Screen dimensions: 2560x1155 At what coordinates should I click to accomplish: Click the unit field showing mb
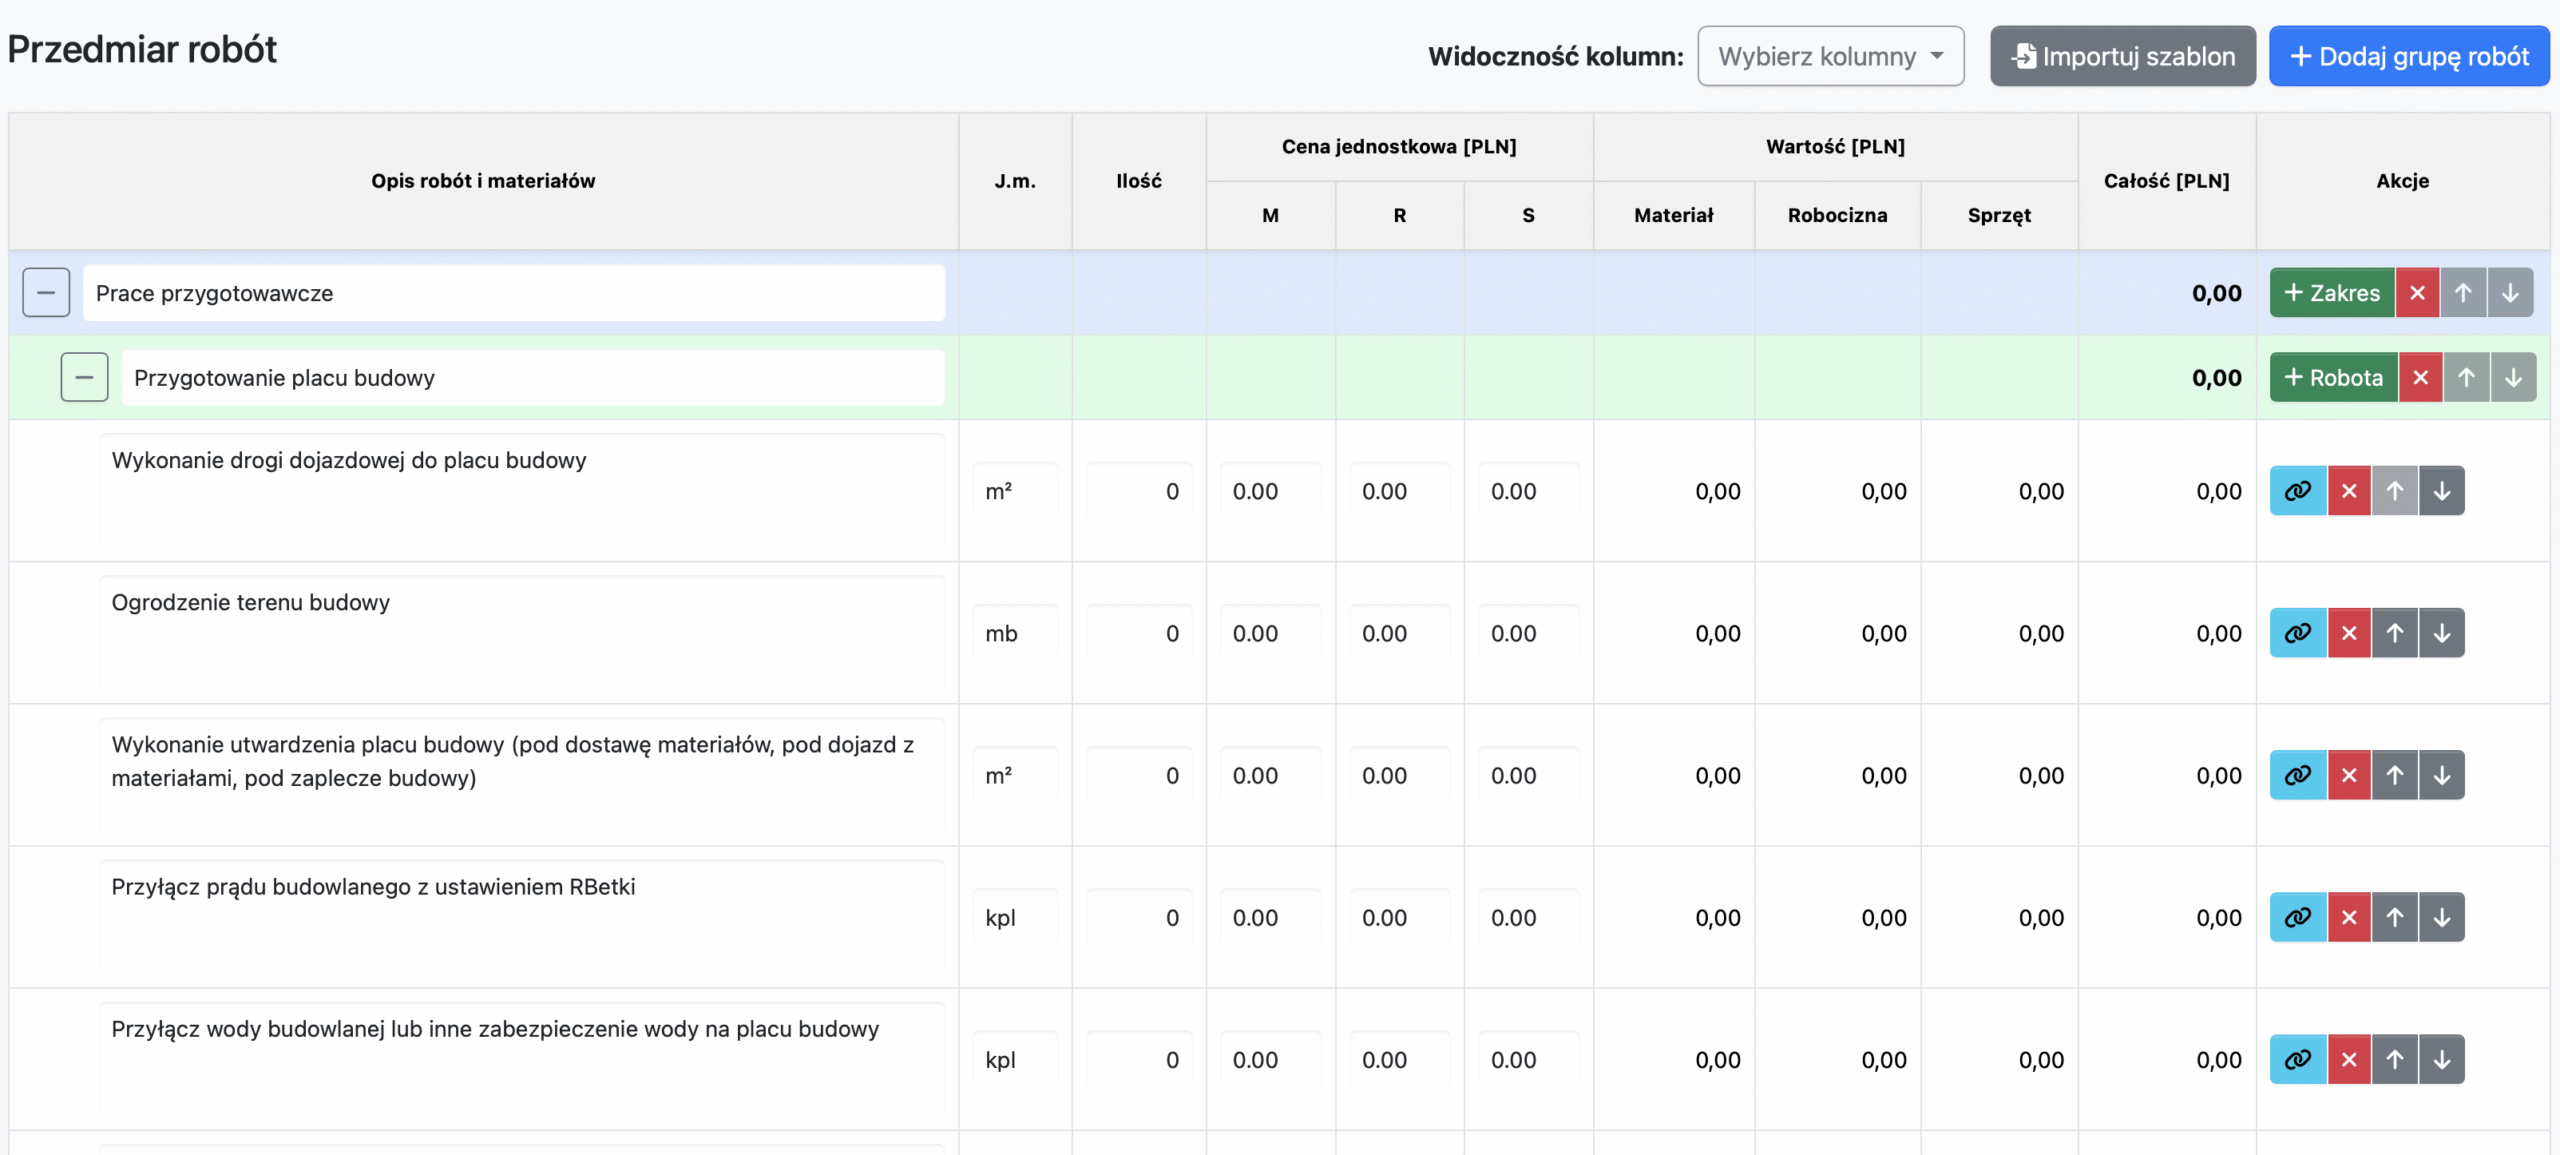1014,633
